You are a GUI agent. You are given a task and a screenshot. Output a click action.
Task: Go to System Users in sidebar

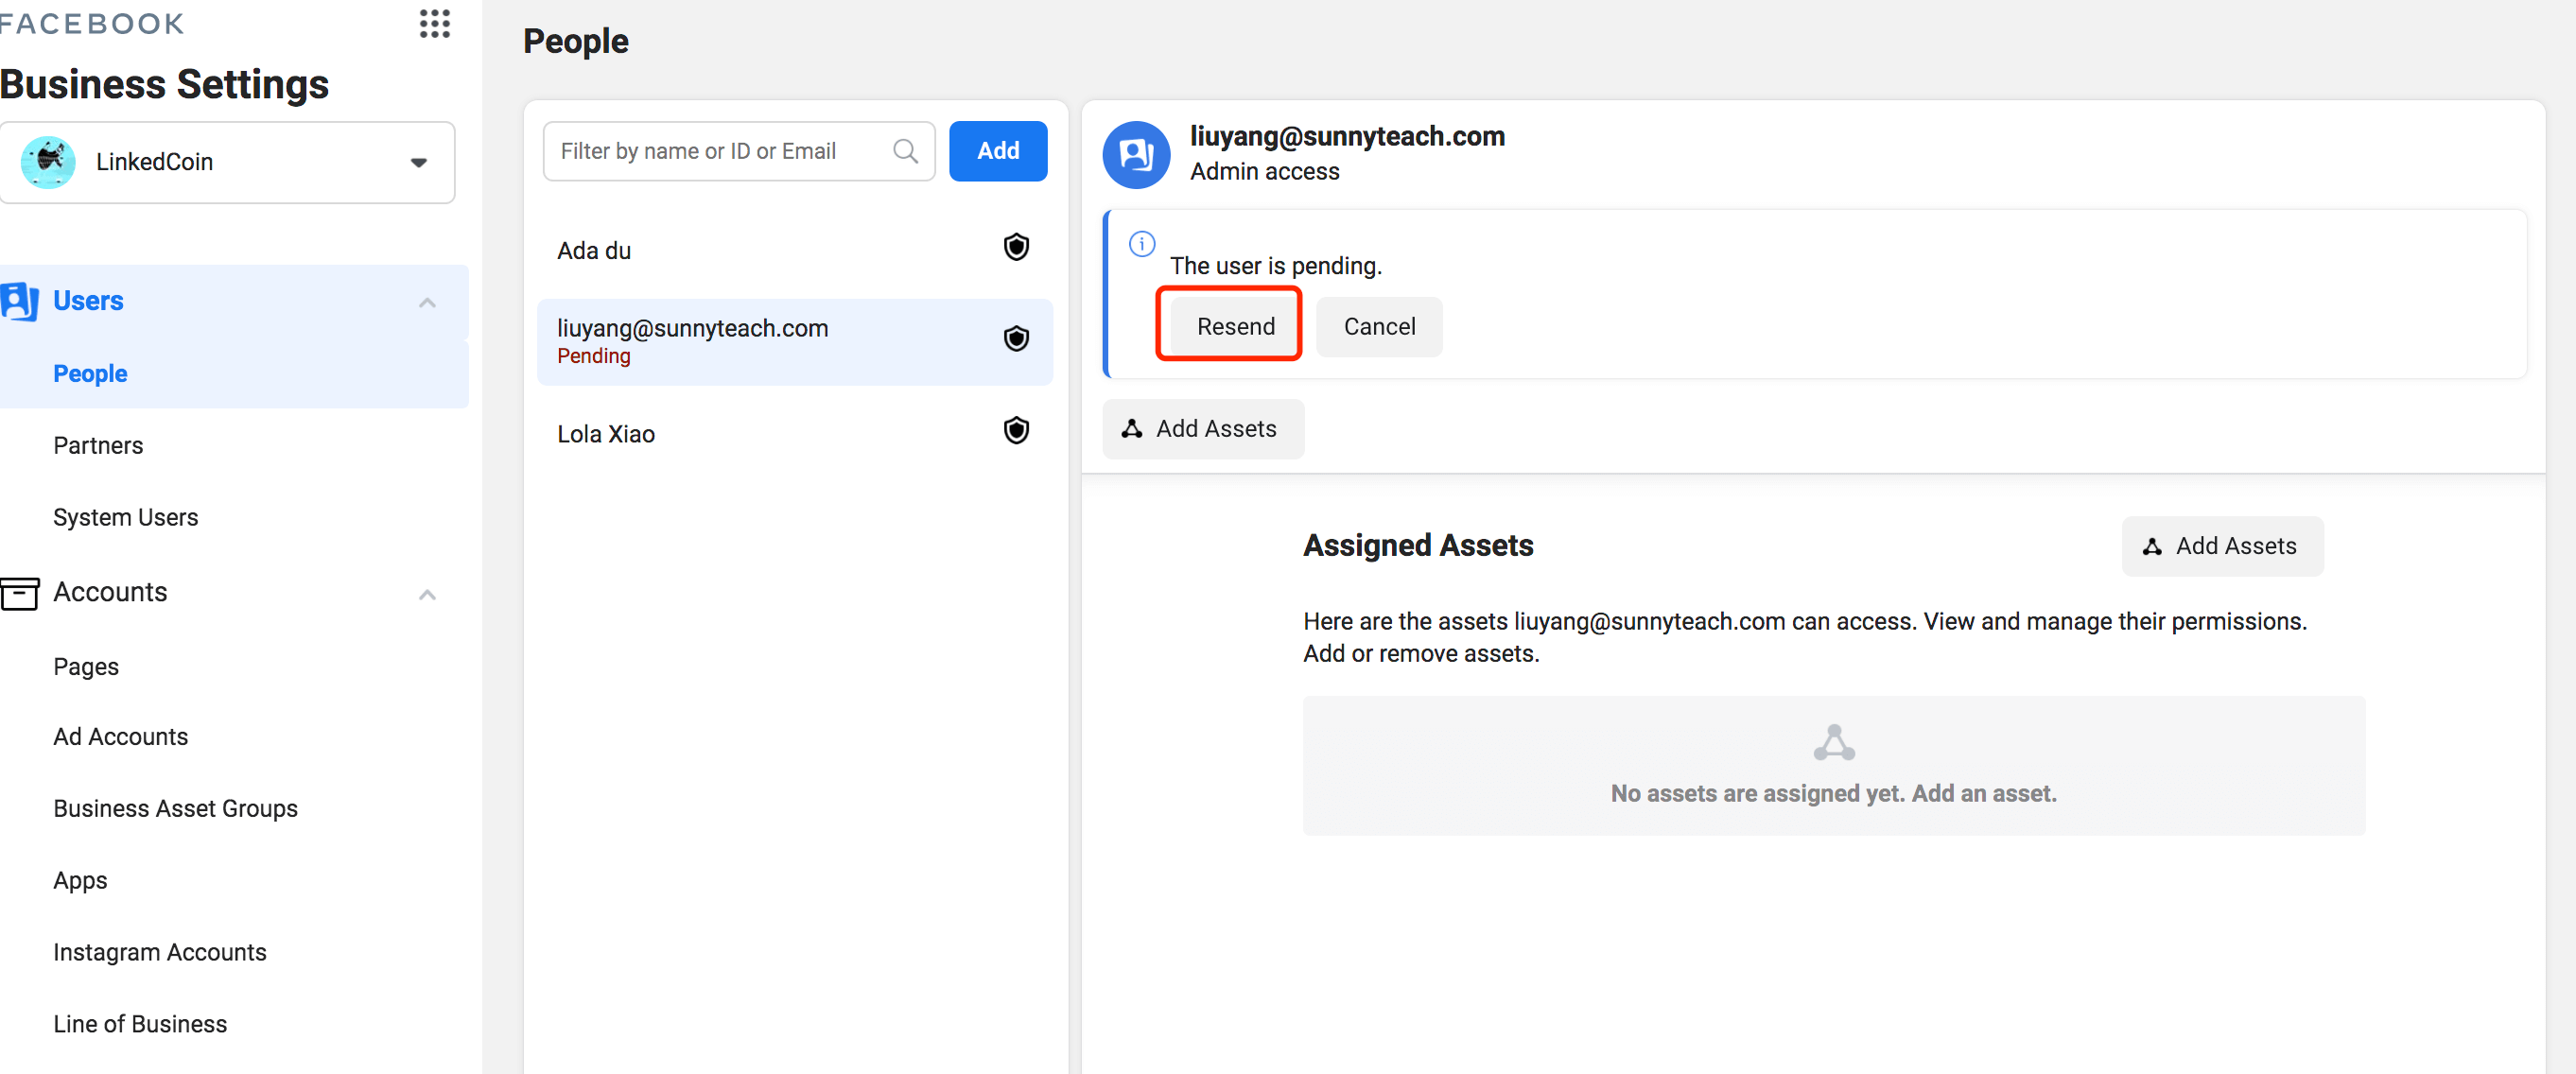125,517
